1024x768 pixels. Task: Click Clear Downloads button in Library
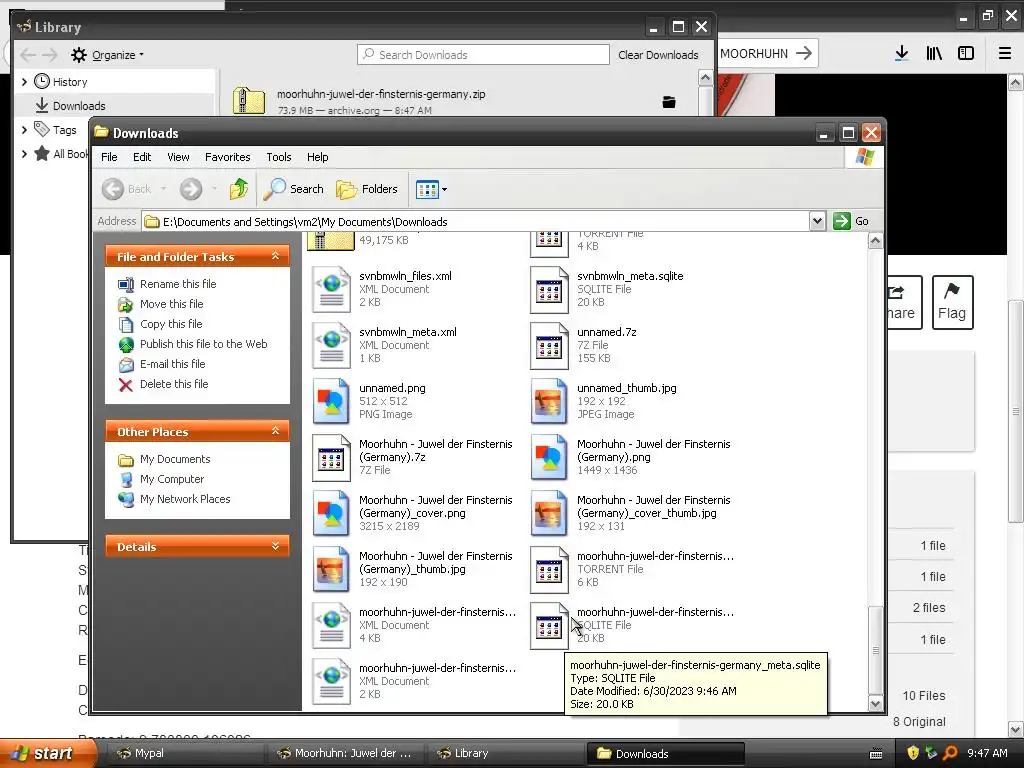[658, 55]
